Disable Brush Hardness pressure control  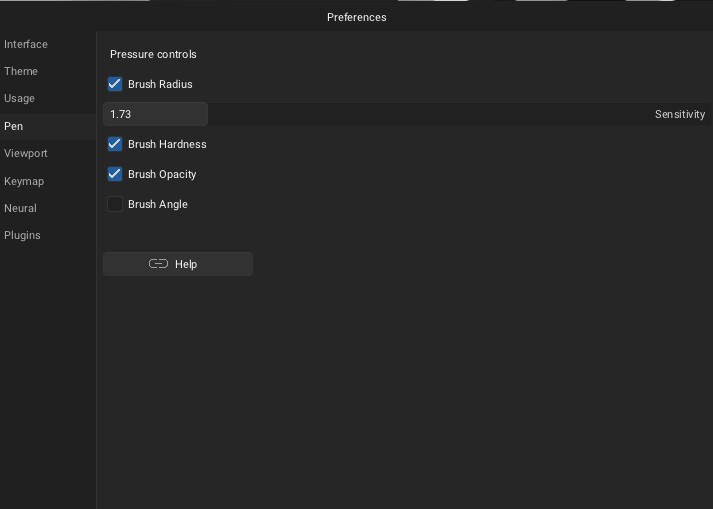115,144
